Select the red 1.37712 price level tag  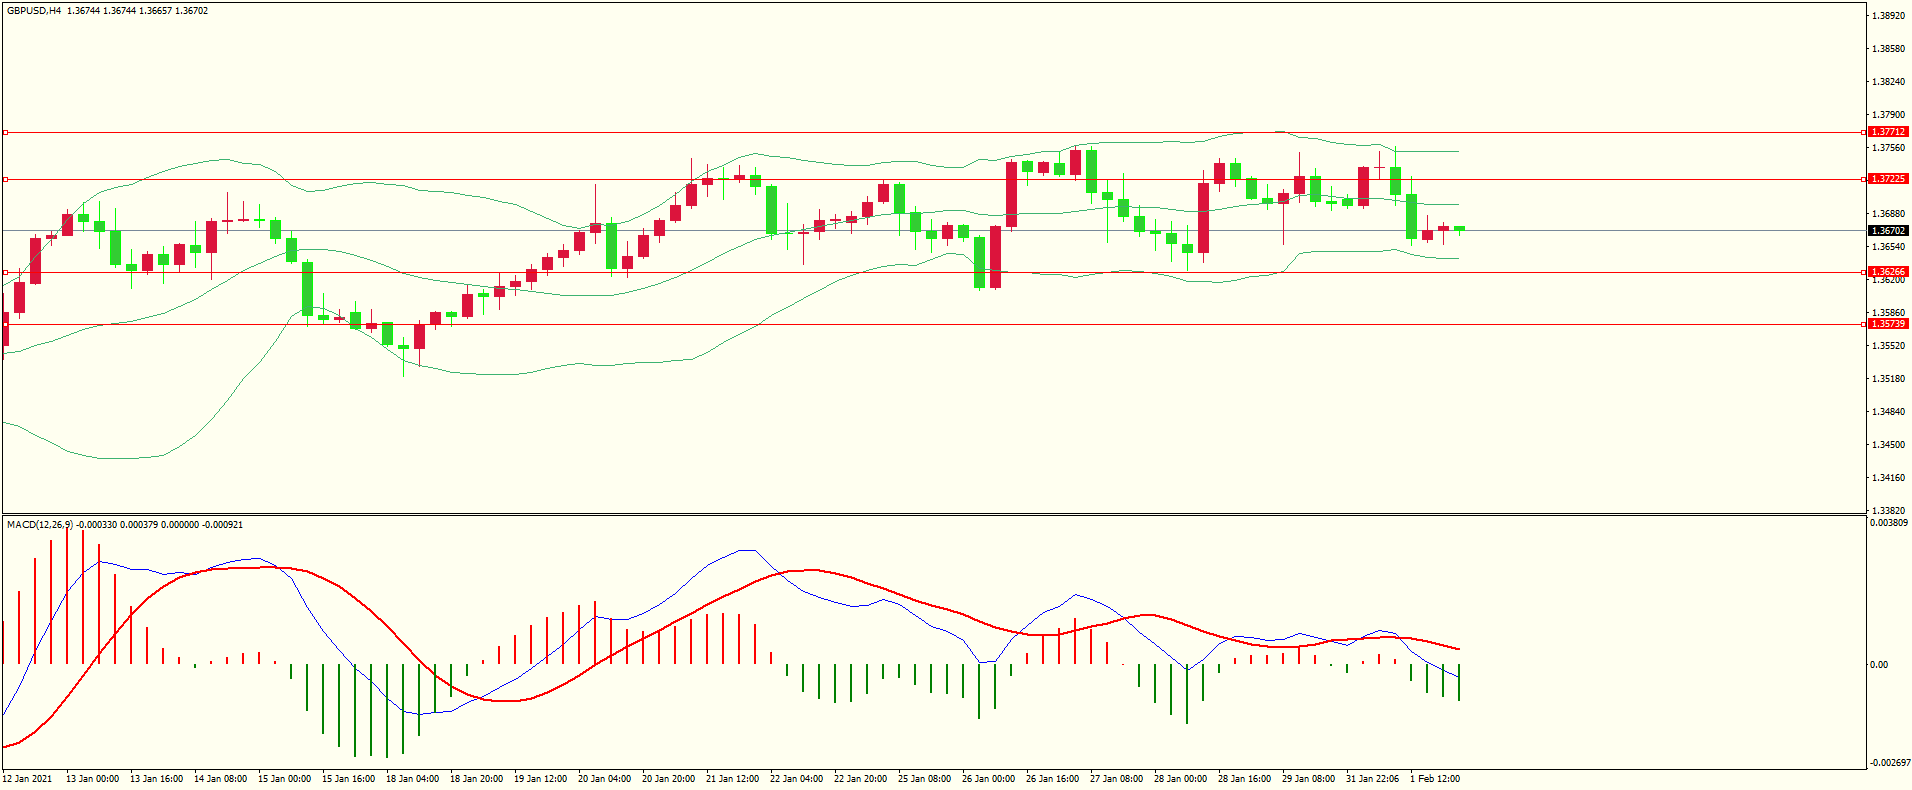pyautogui.click(x=1888, y=132)
